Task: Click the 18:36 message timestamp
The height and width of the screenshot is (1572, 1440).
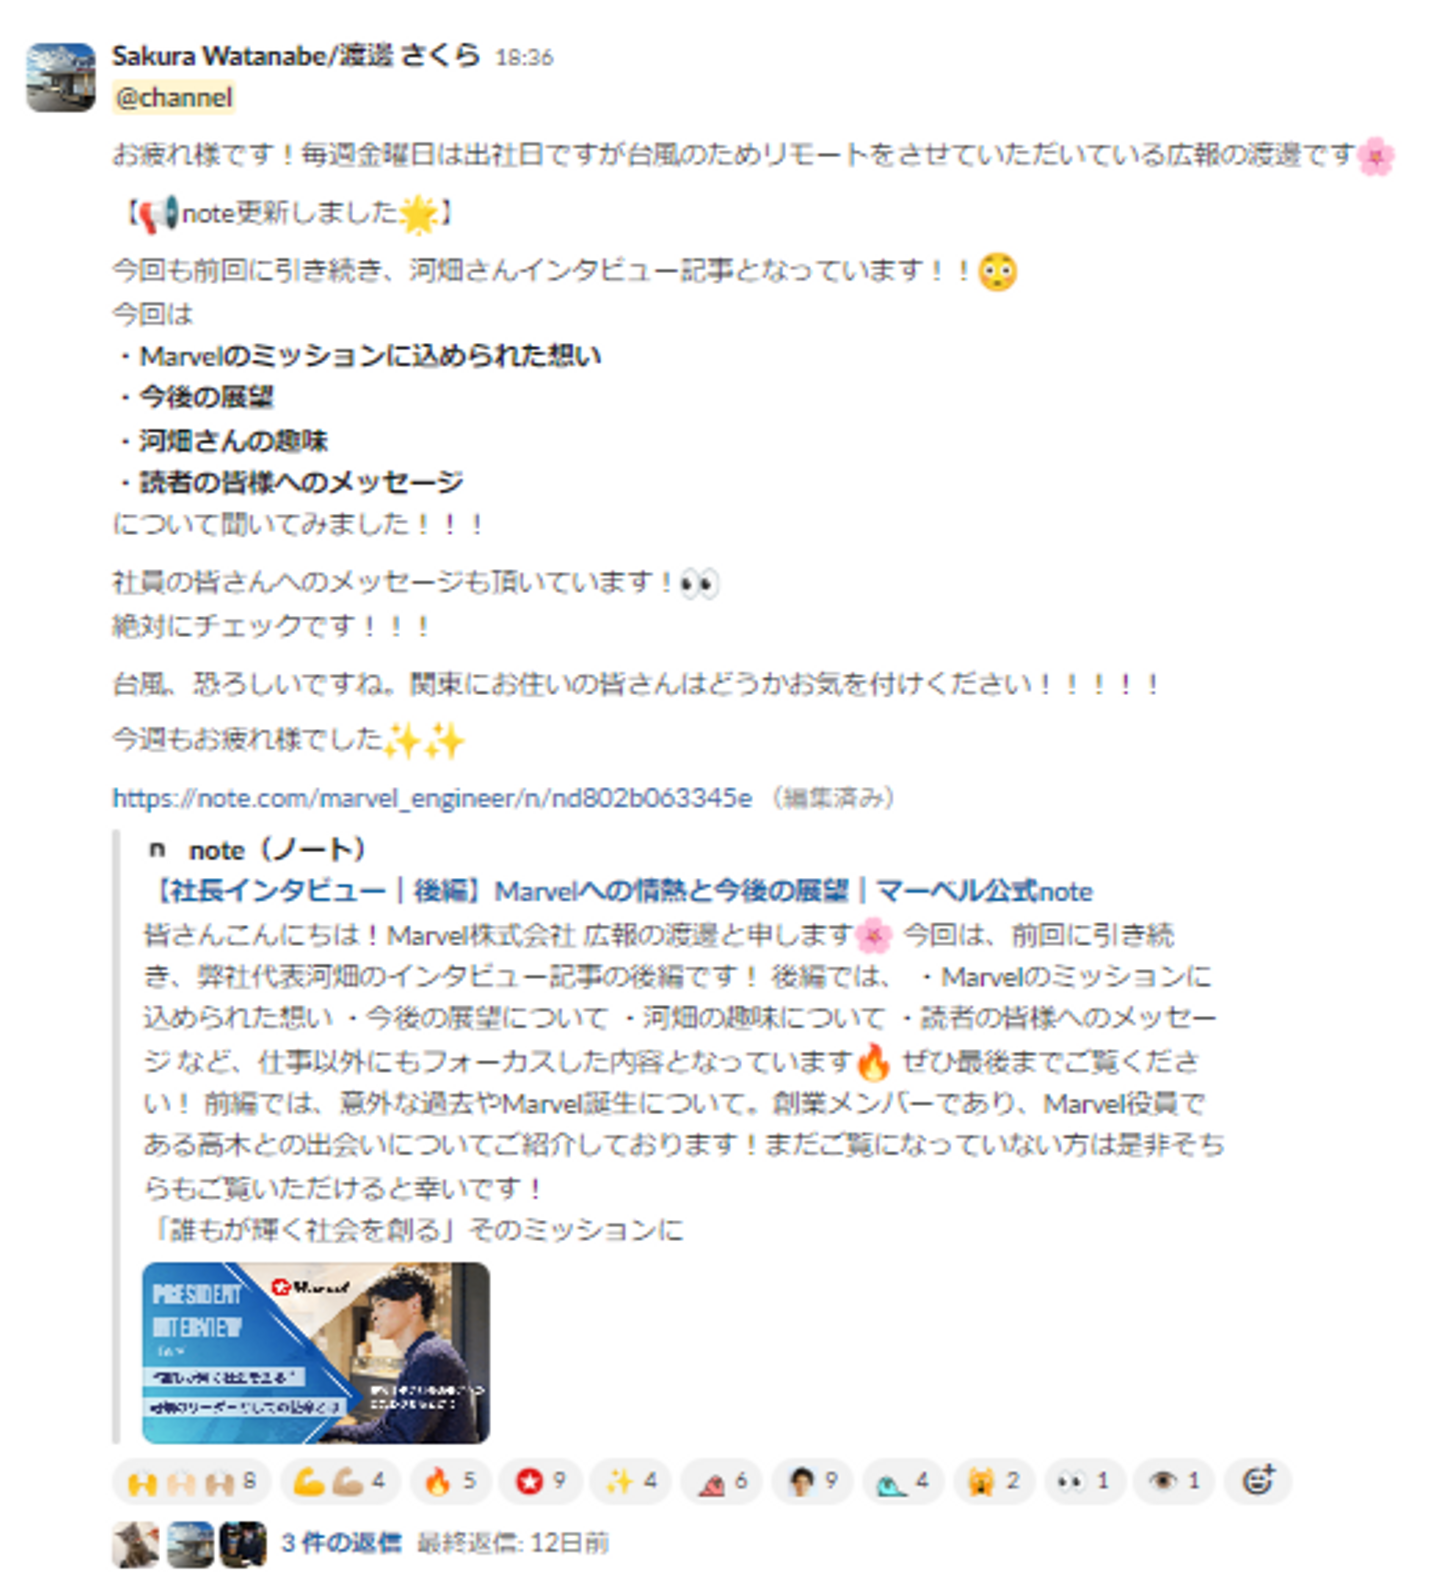Action: point(524,58)
